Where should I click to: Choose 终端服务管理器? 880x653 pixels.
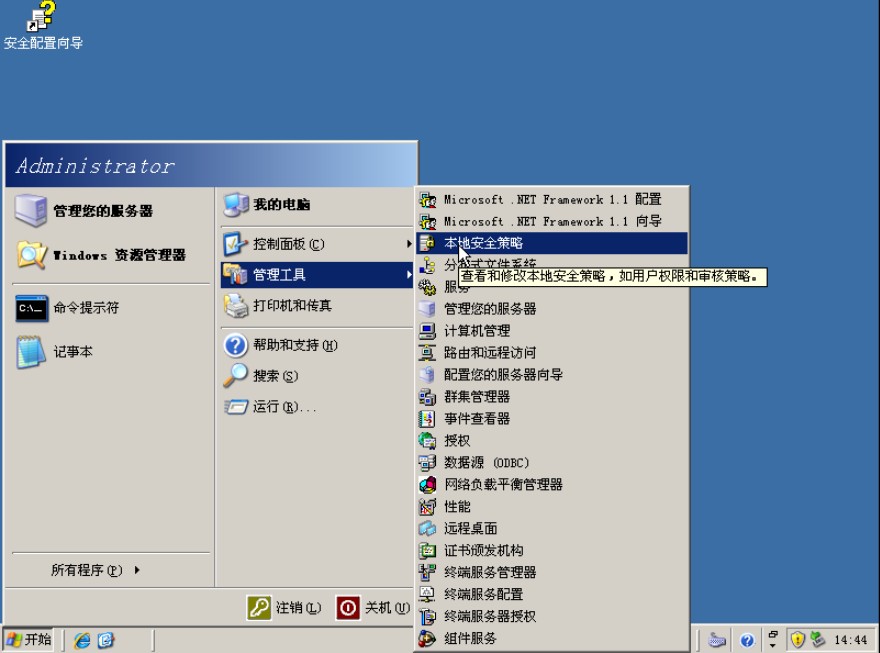coord(552,572)
